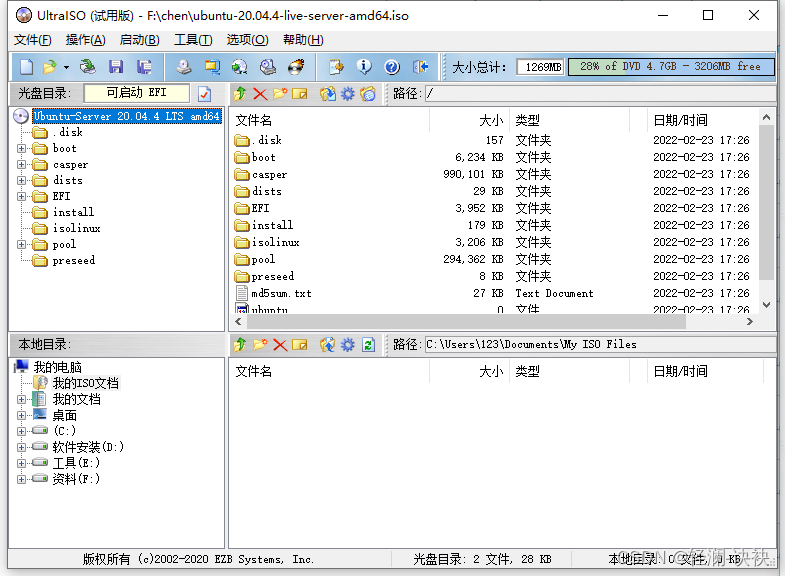Image resolution: width=785 pixels, height=576 pixels.
Task: Click the notepad with gear toolbar icon
Action: point(336,67)
